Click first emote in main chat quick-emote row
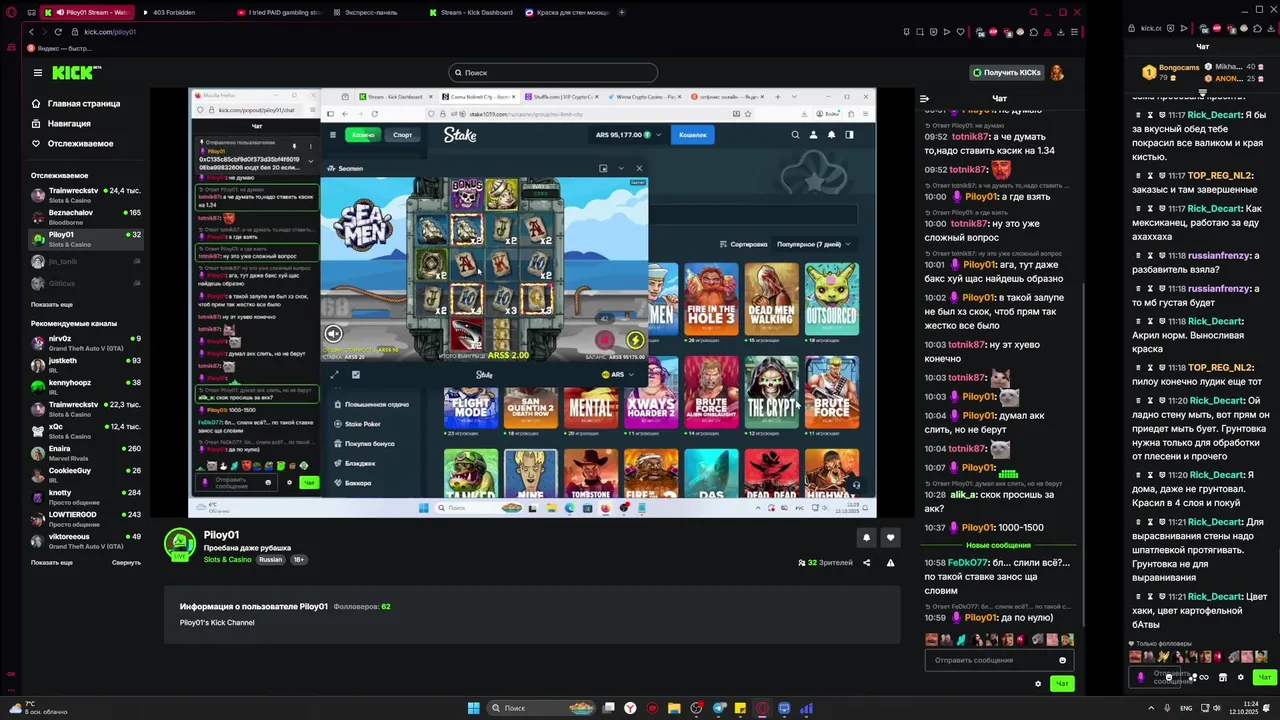The image size is (1280, 720). pos(932,639)
